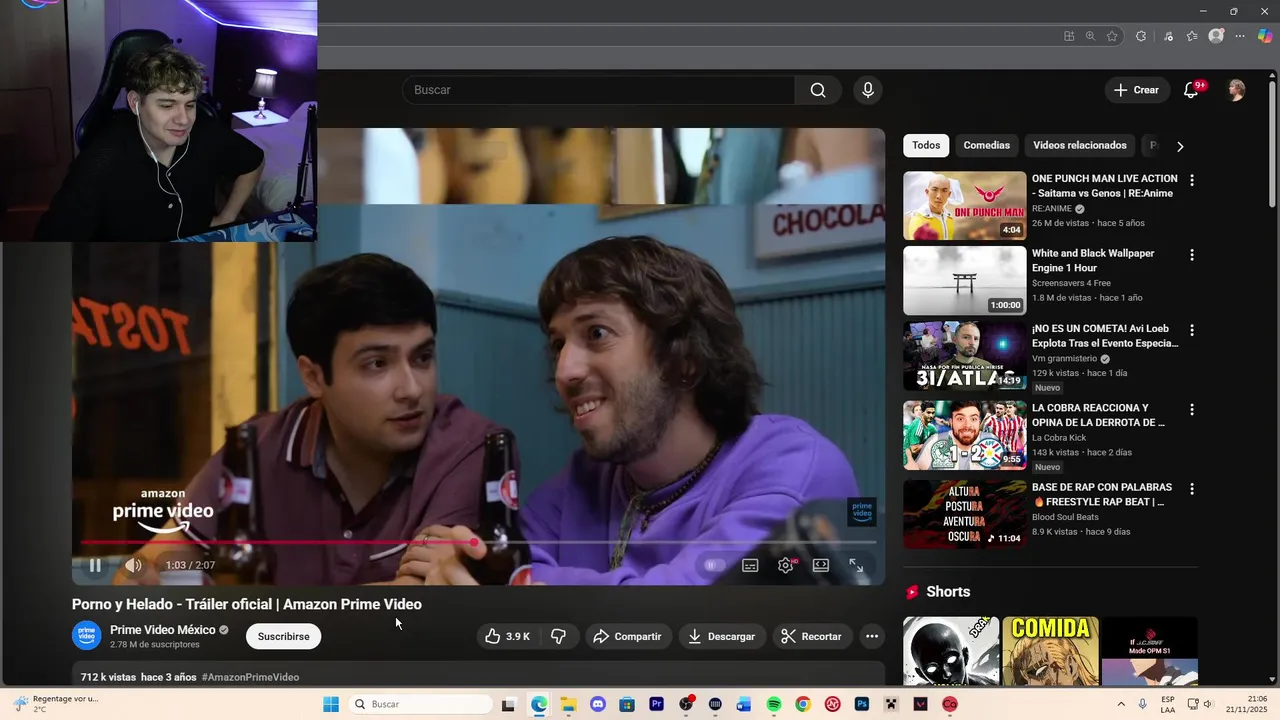This screenshot has width=1280, height=720.
Task: Open Google Chrome from the taskbar
Action: tap(803, 704)
